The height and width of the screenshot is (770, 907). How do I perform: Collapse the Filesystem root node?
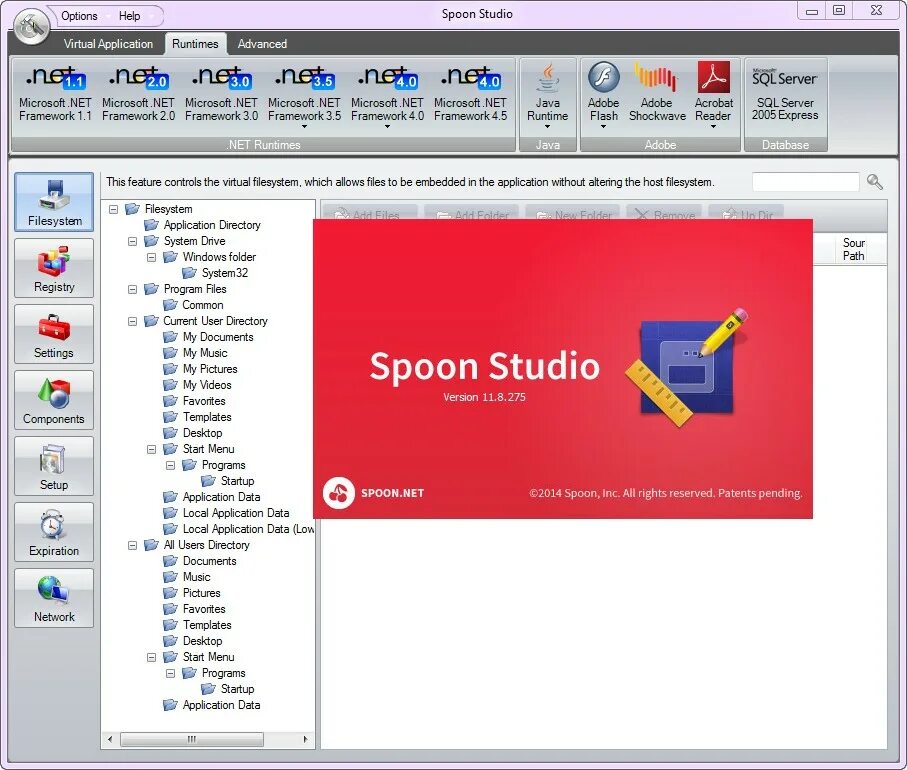point(114,209)
